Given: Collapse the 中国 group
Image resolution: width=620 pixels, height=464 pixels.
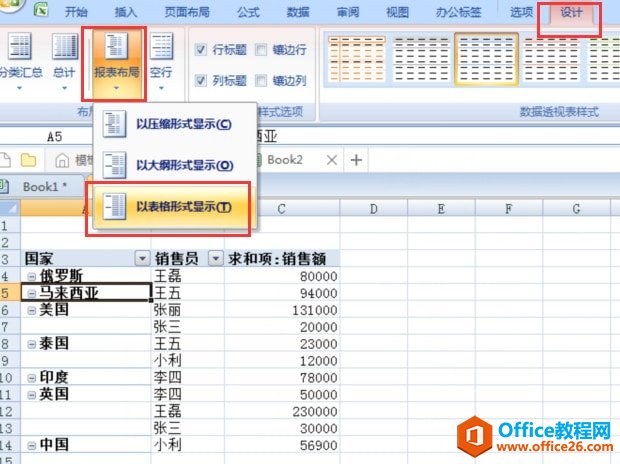Looking at the screenshot, I should pos(32,446).
